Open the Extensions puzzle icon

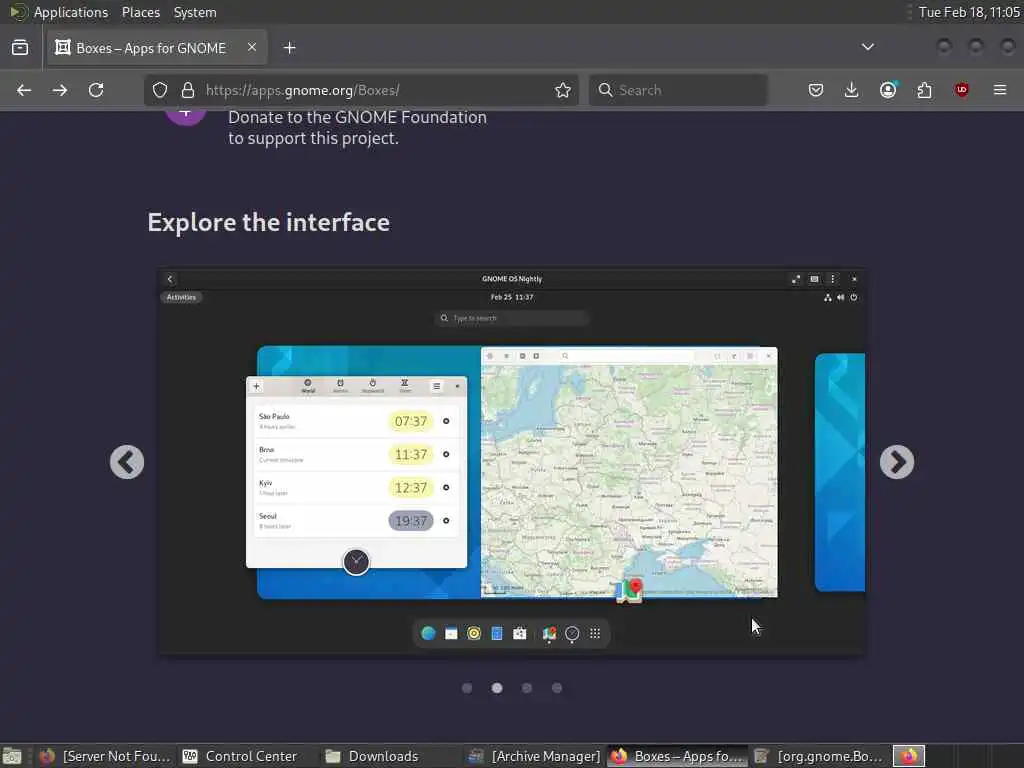point(925,90)
